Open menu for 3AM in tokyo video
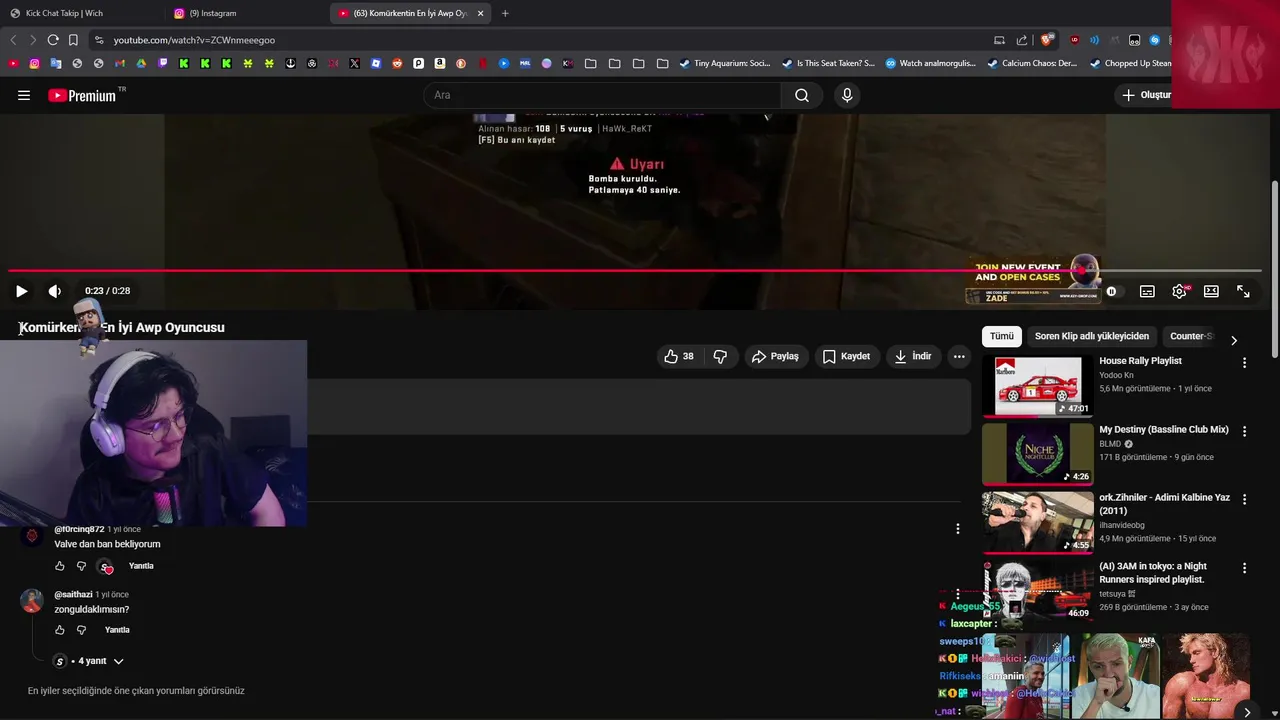Screen dimensions: 1280x720 [x=1244, y=567]
